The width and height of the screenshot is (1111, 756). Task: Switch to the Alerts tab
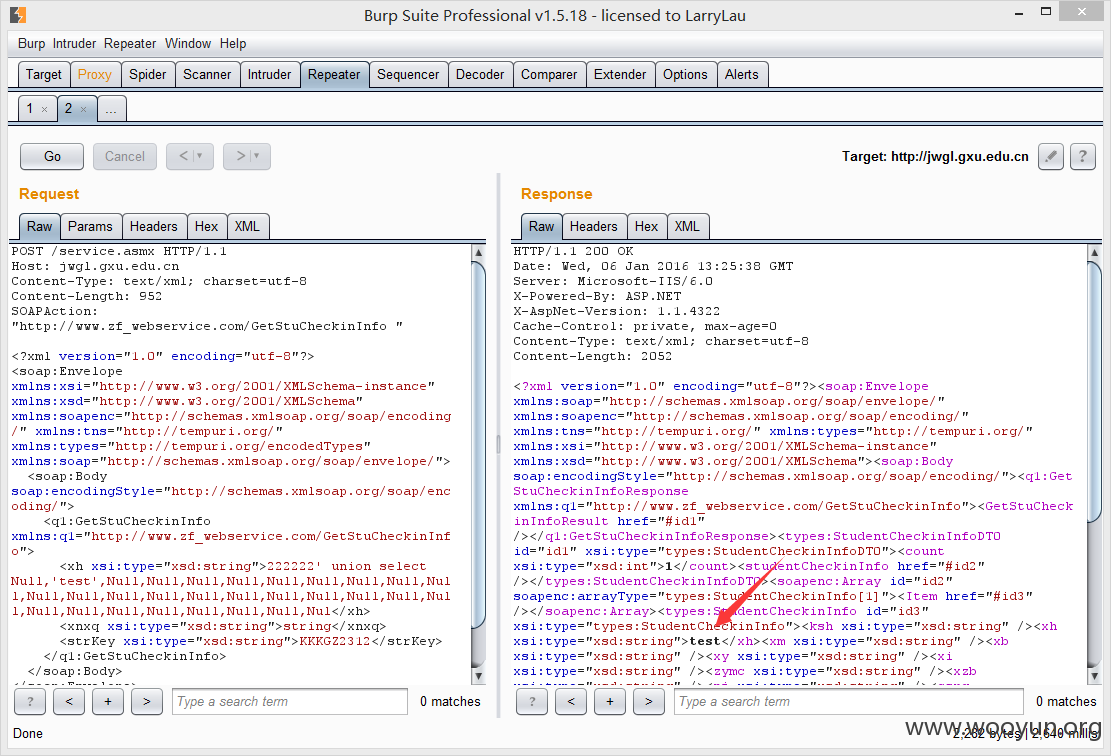[x=742, y=74]
